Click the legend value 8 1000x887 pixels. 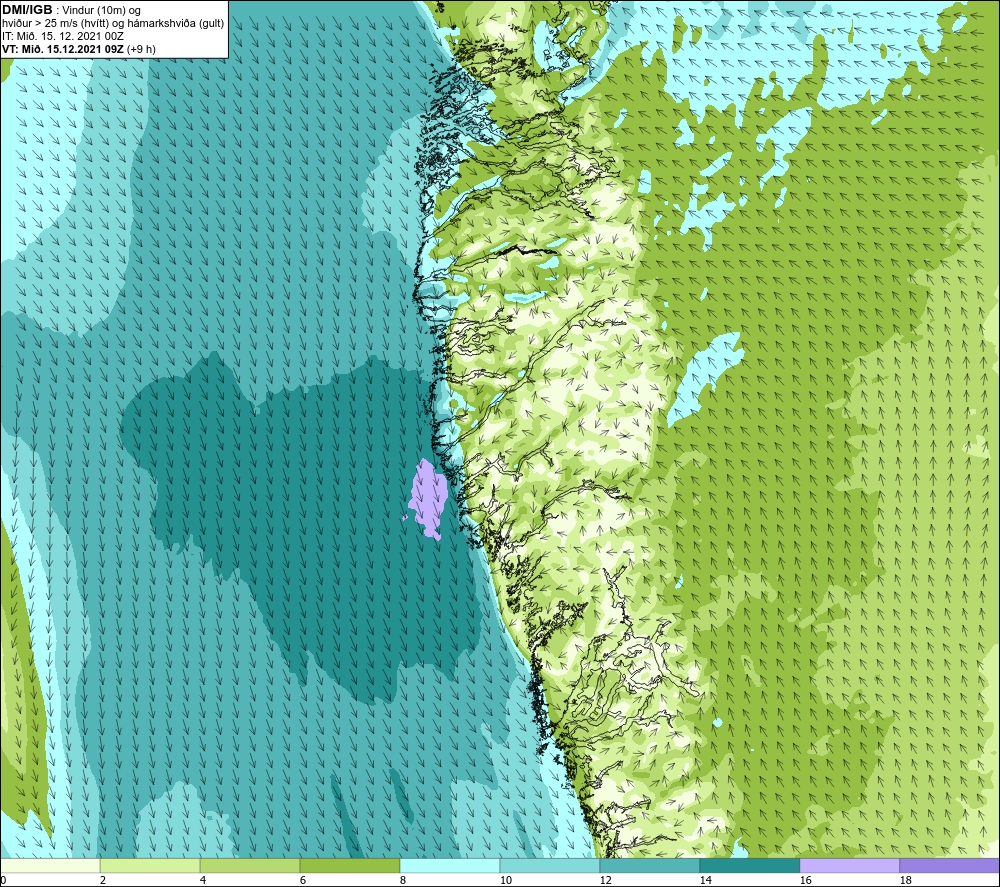(402, 880)
